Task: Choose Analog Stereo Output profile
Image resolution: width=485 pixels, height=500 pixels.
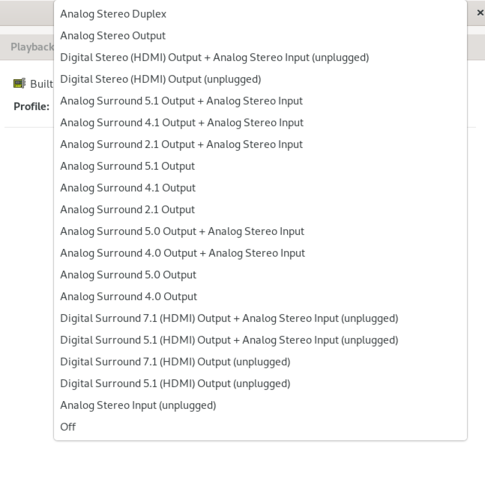Action: (x=260, y=36)
